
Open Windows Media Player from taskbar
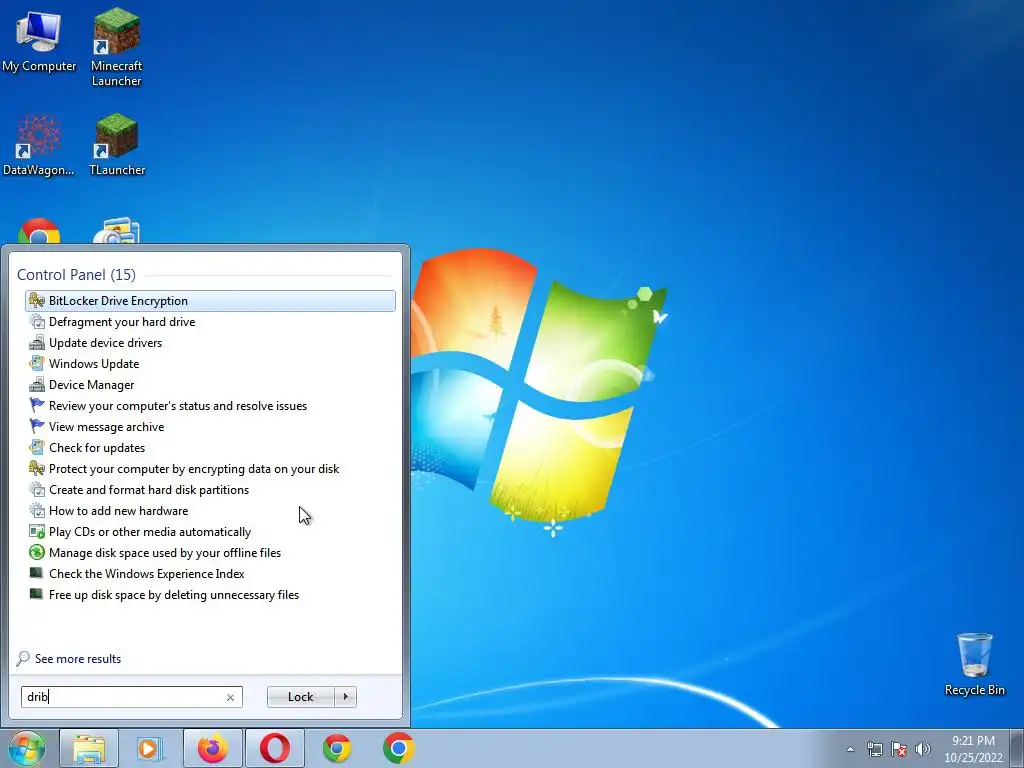tap(150, 748)
